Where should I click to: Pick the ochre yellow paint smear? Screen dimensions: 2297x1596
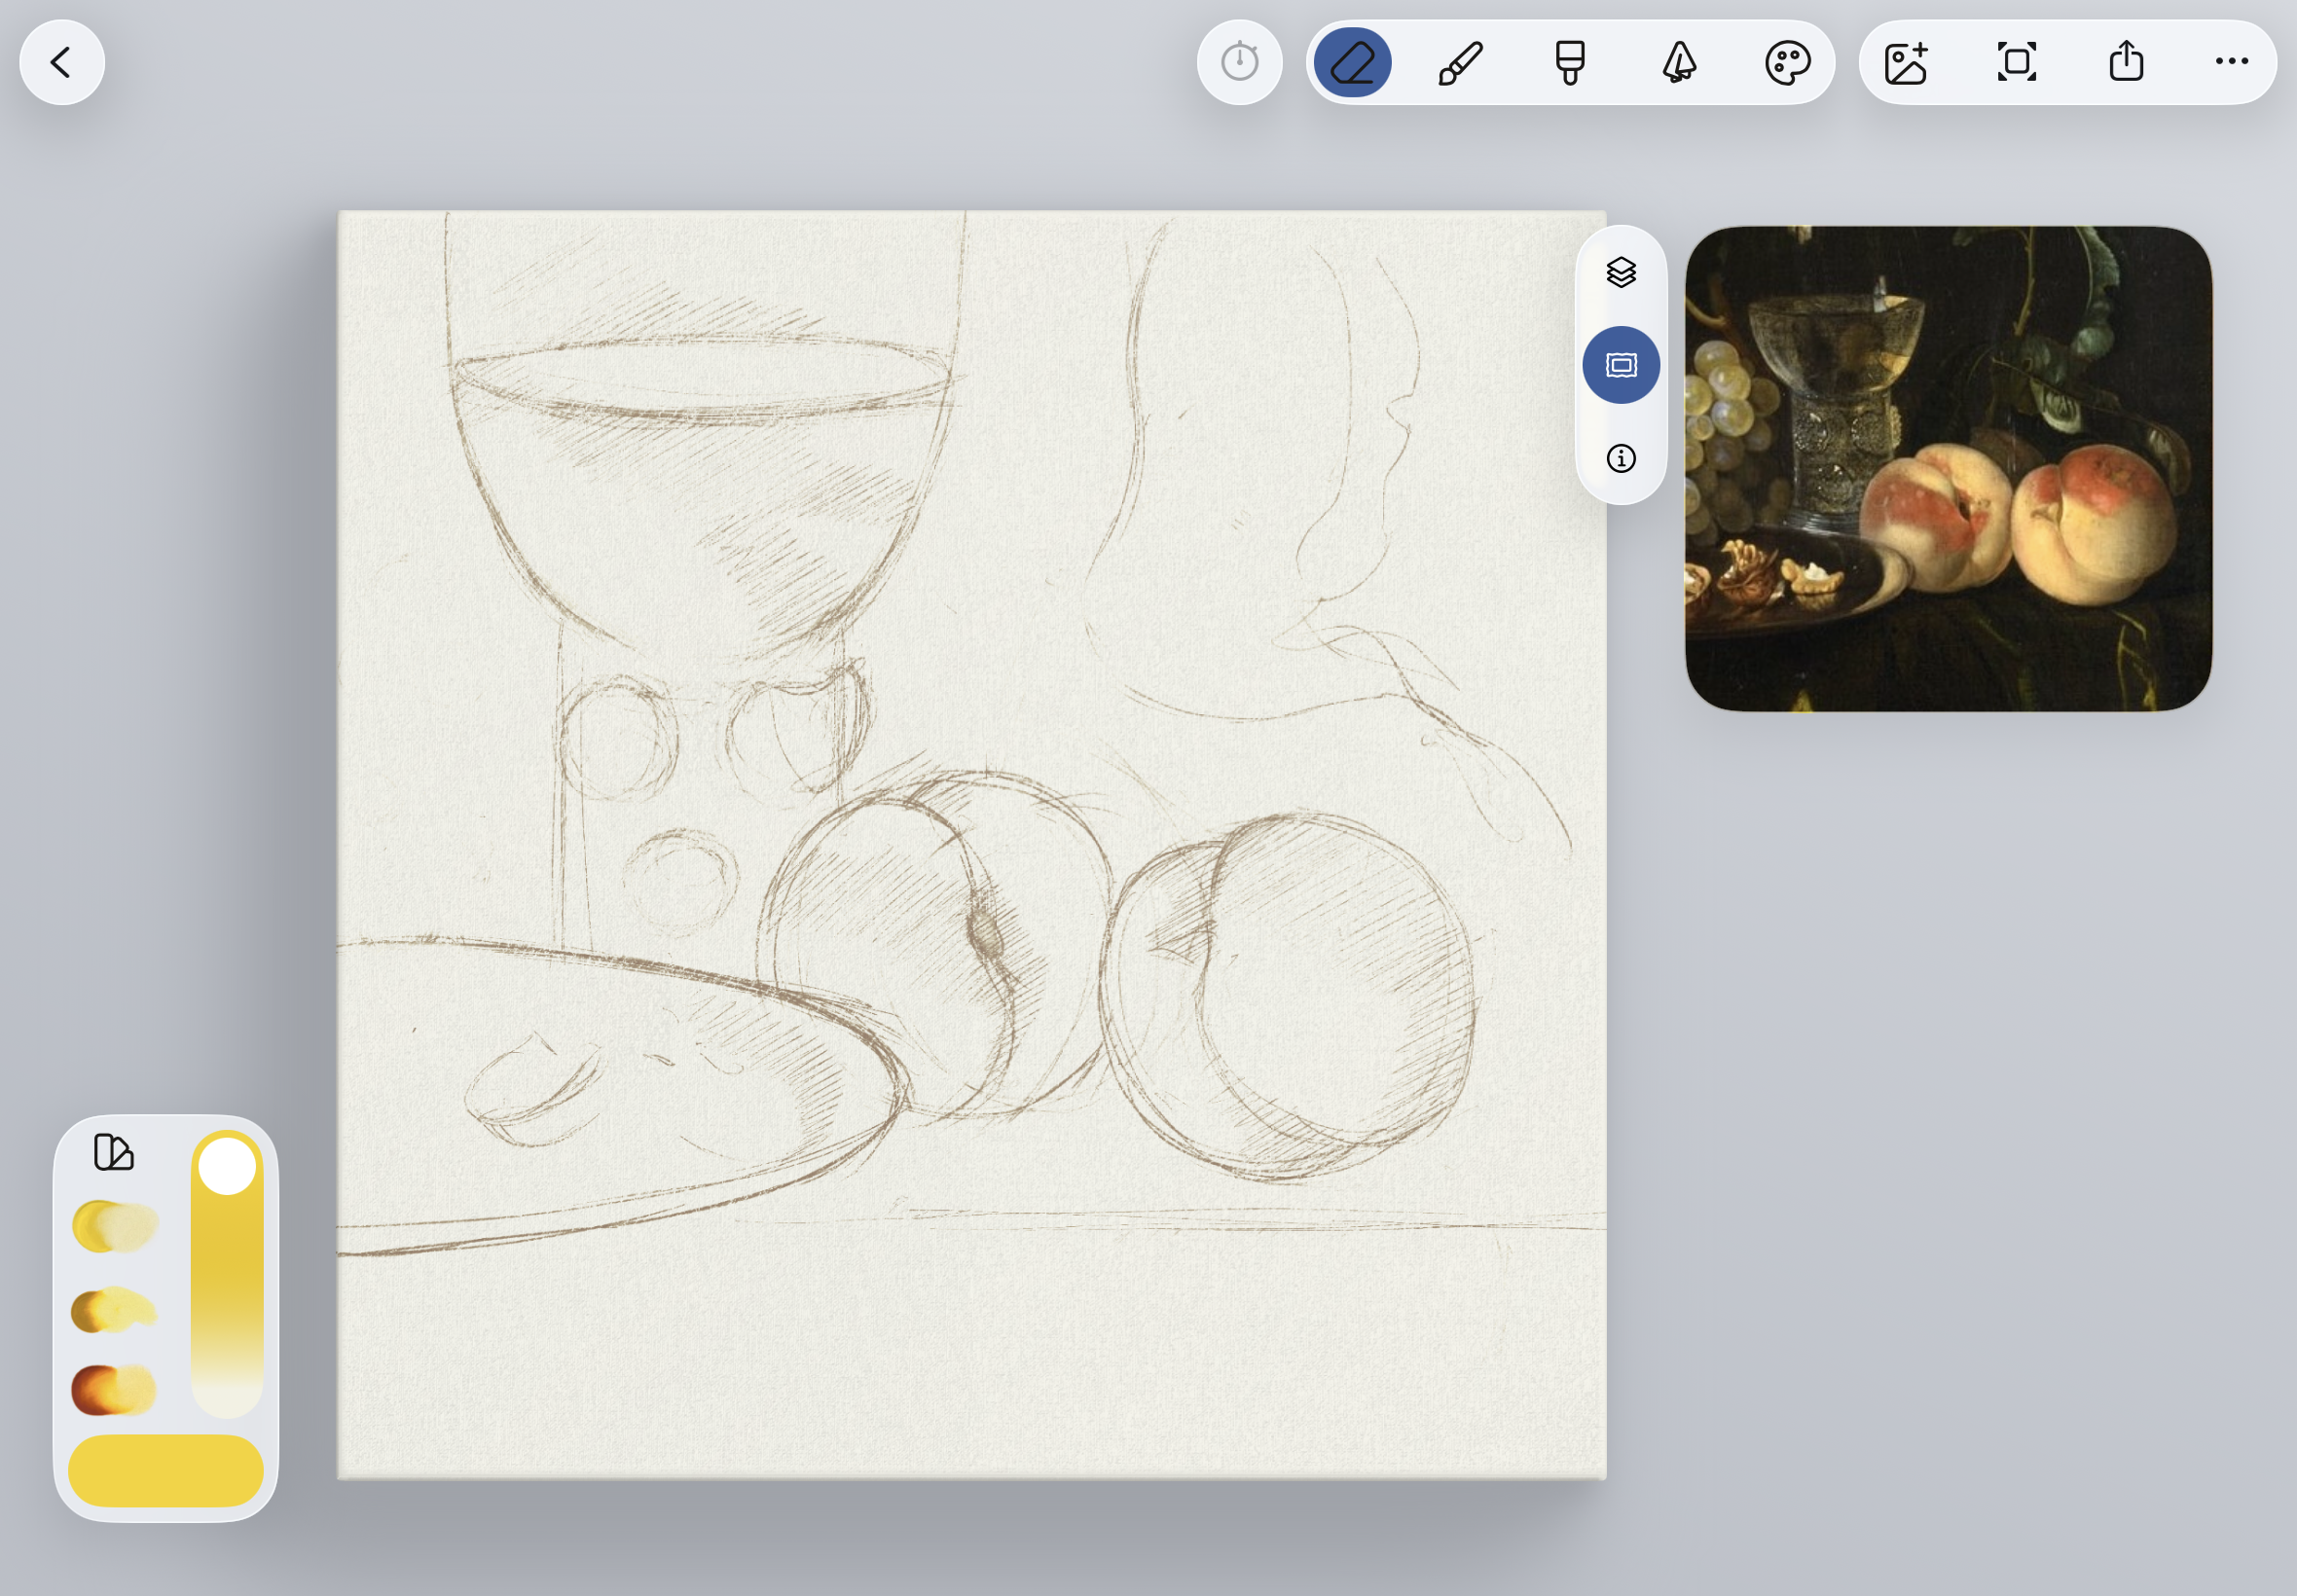pos(113,1309)
